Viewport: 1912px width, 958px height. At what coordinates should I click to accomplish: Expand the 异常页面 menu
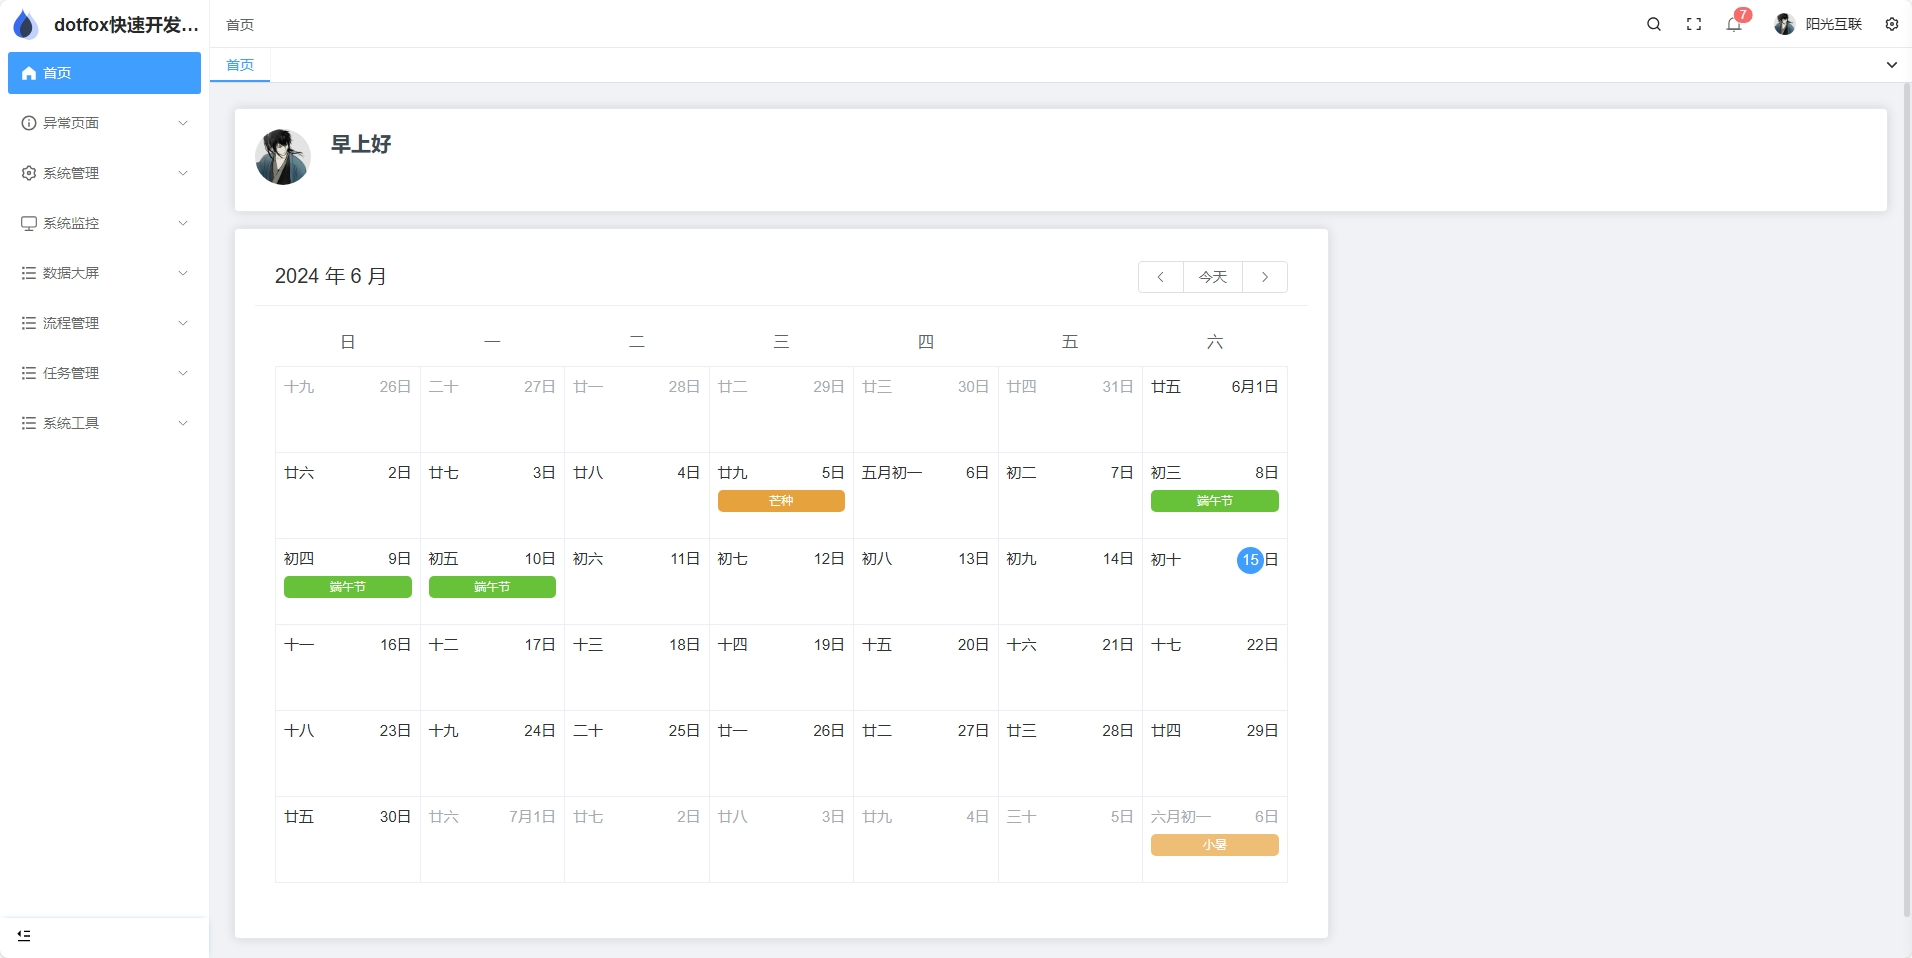(x=104, y=123)
